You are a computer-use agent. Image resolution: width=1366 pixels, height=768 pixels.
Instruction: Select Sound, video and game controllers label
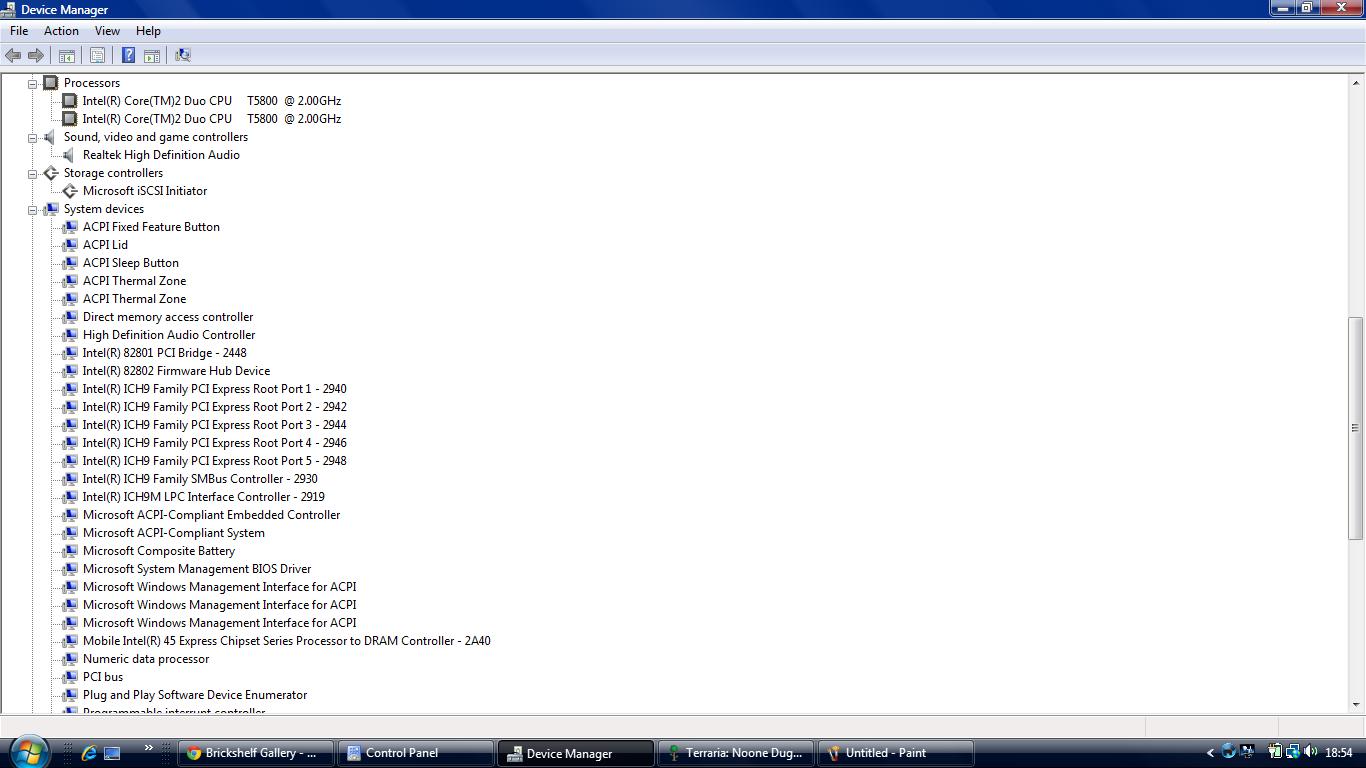click(156, 137)
